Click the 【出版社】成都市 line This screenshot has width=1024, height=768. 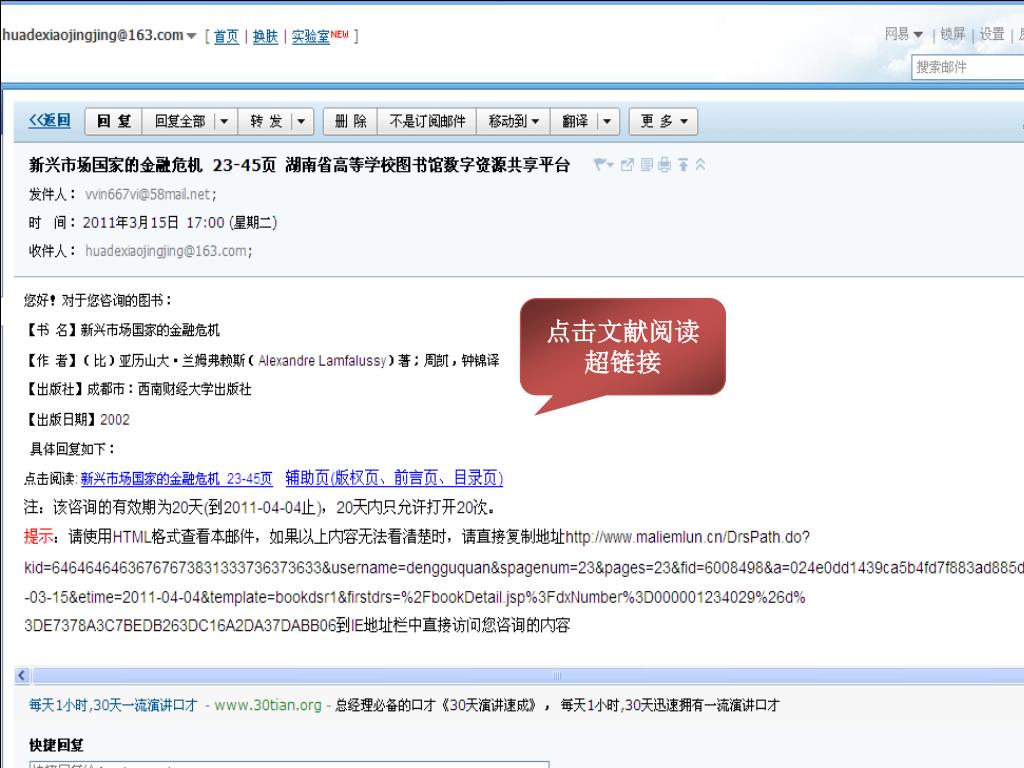click(137, 389)
